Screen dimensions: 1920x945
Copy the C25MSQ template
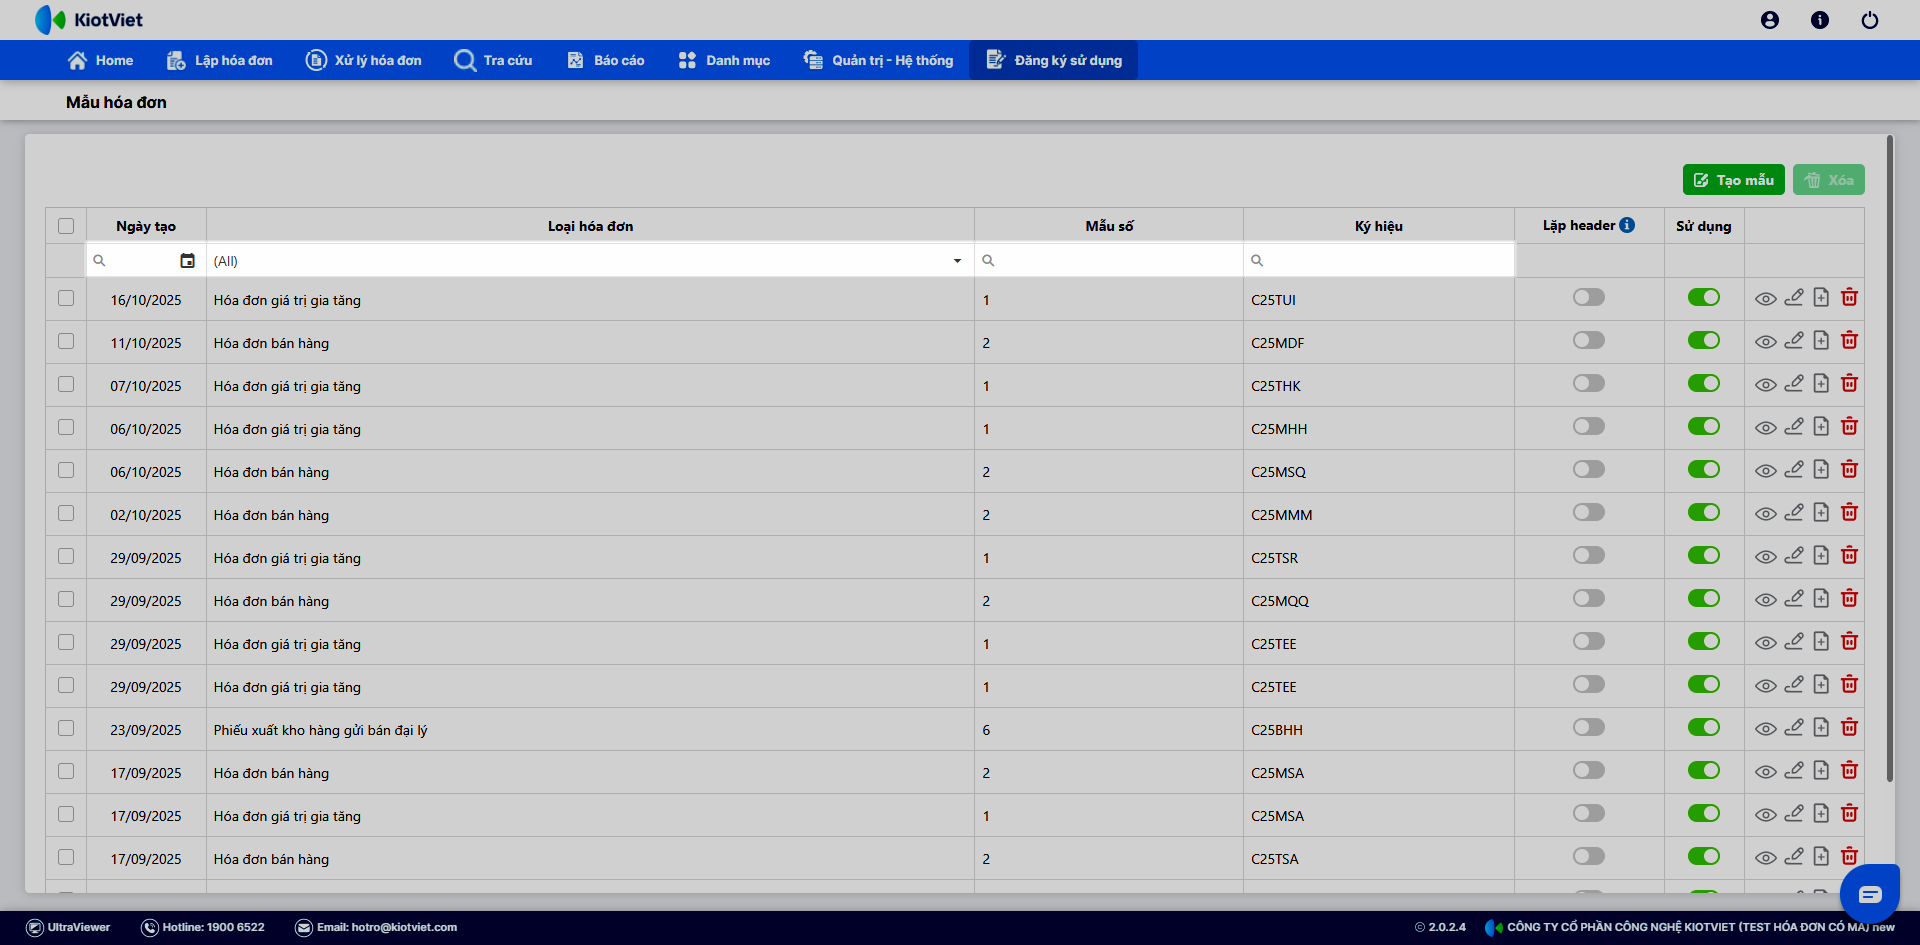click(x=1821, y=469)
